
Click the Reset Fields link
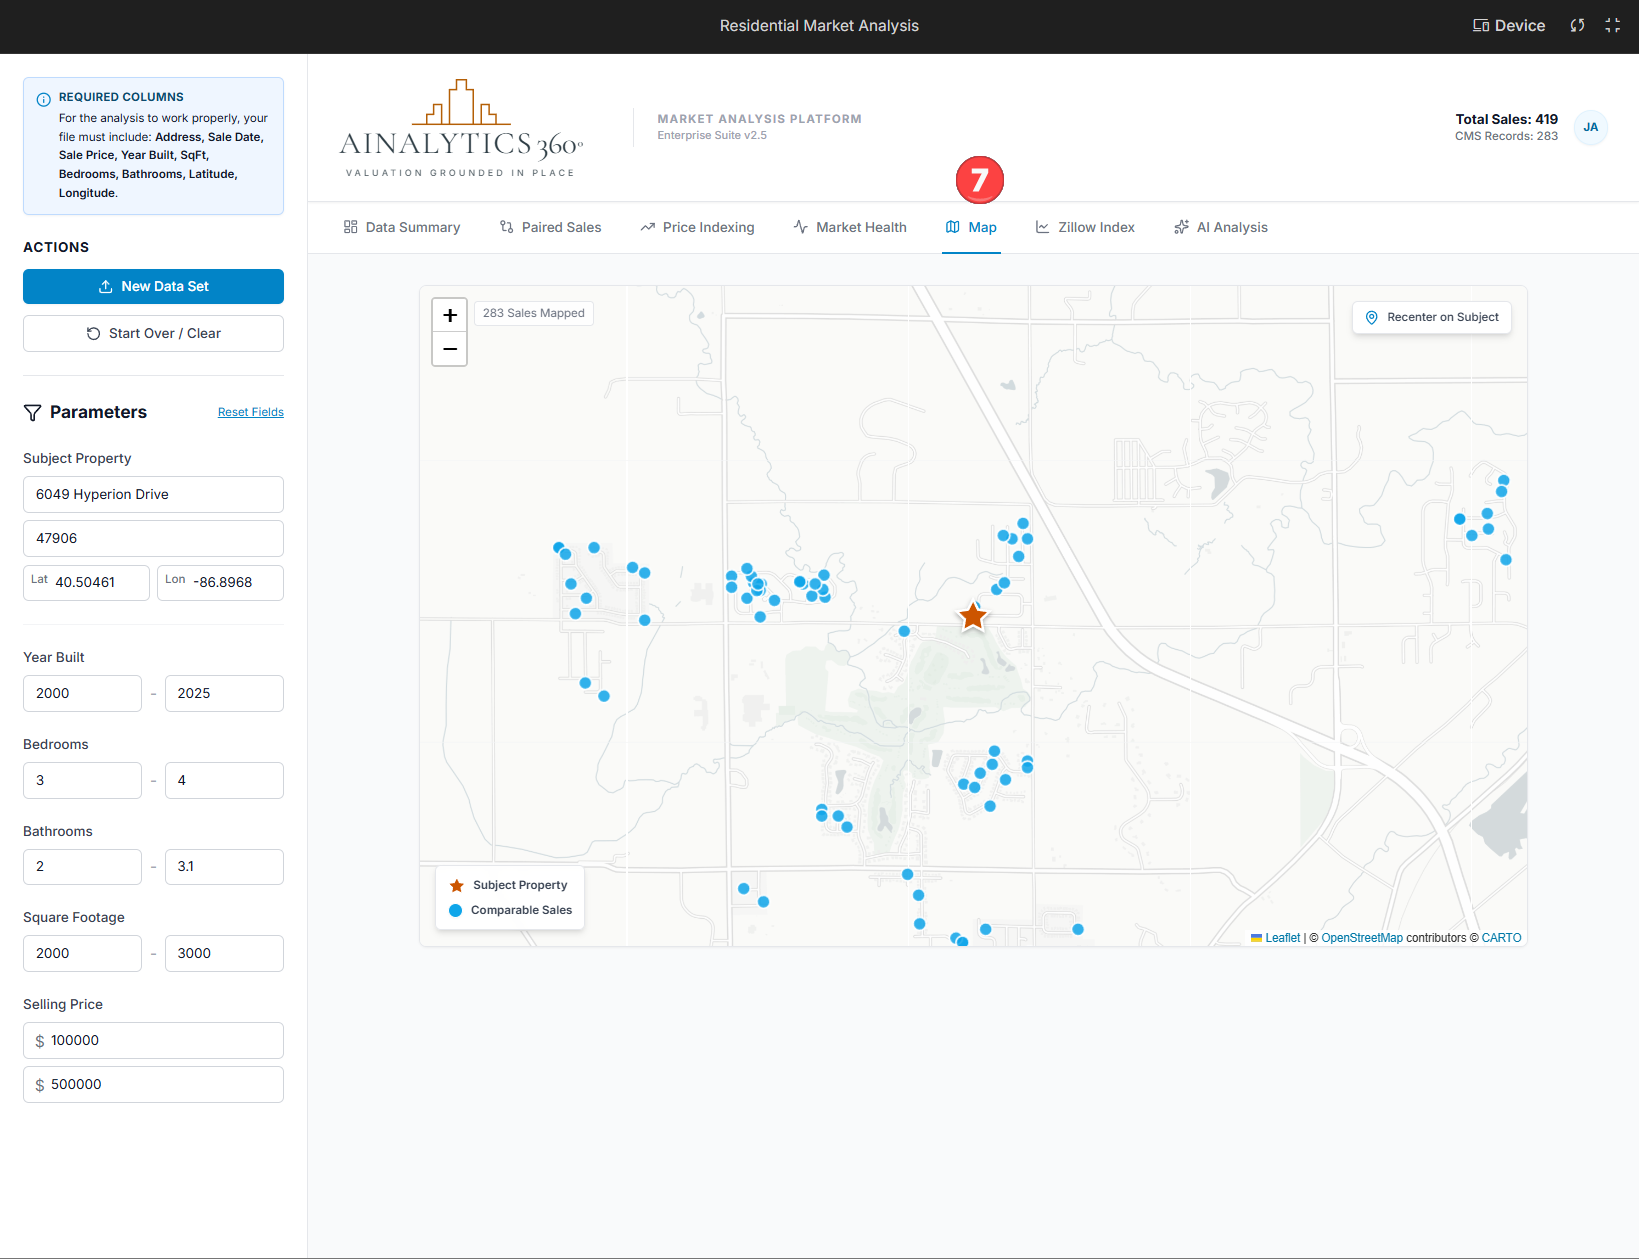[x=250, y=412]
